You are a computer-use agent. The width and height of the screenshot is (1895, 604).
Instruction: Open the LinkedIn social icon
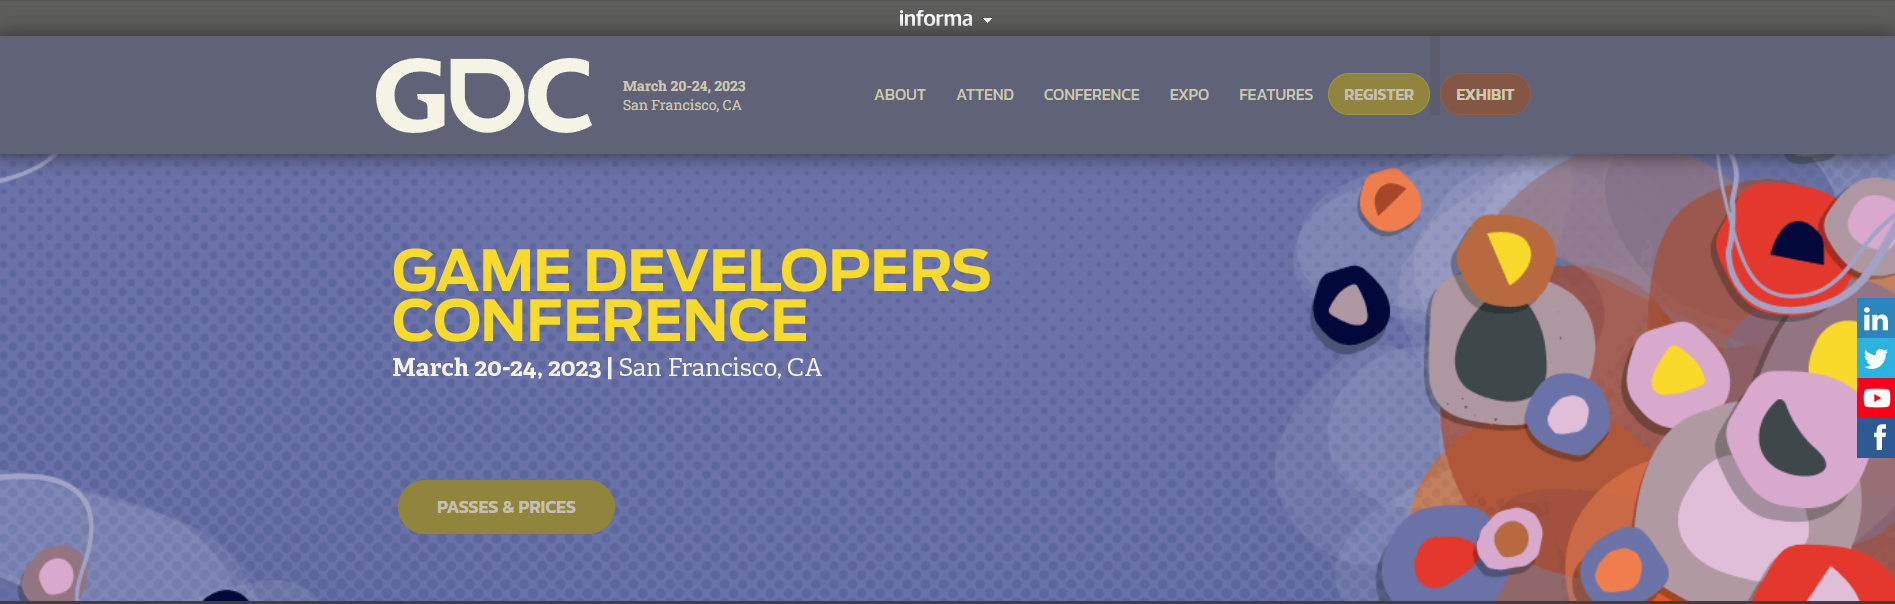(1876, 318)
